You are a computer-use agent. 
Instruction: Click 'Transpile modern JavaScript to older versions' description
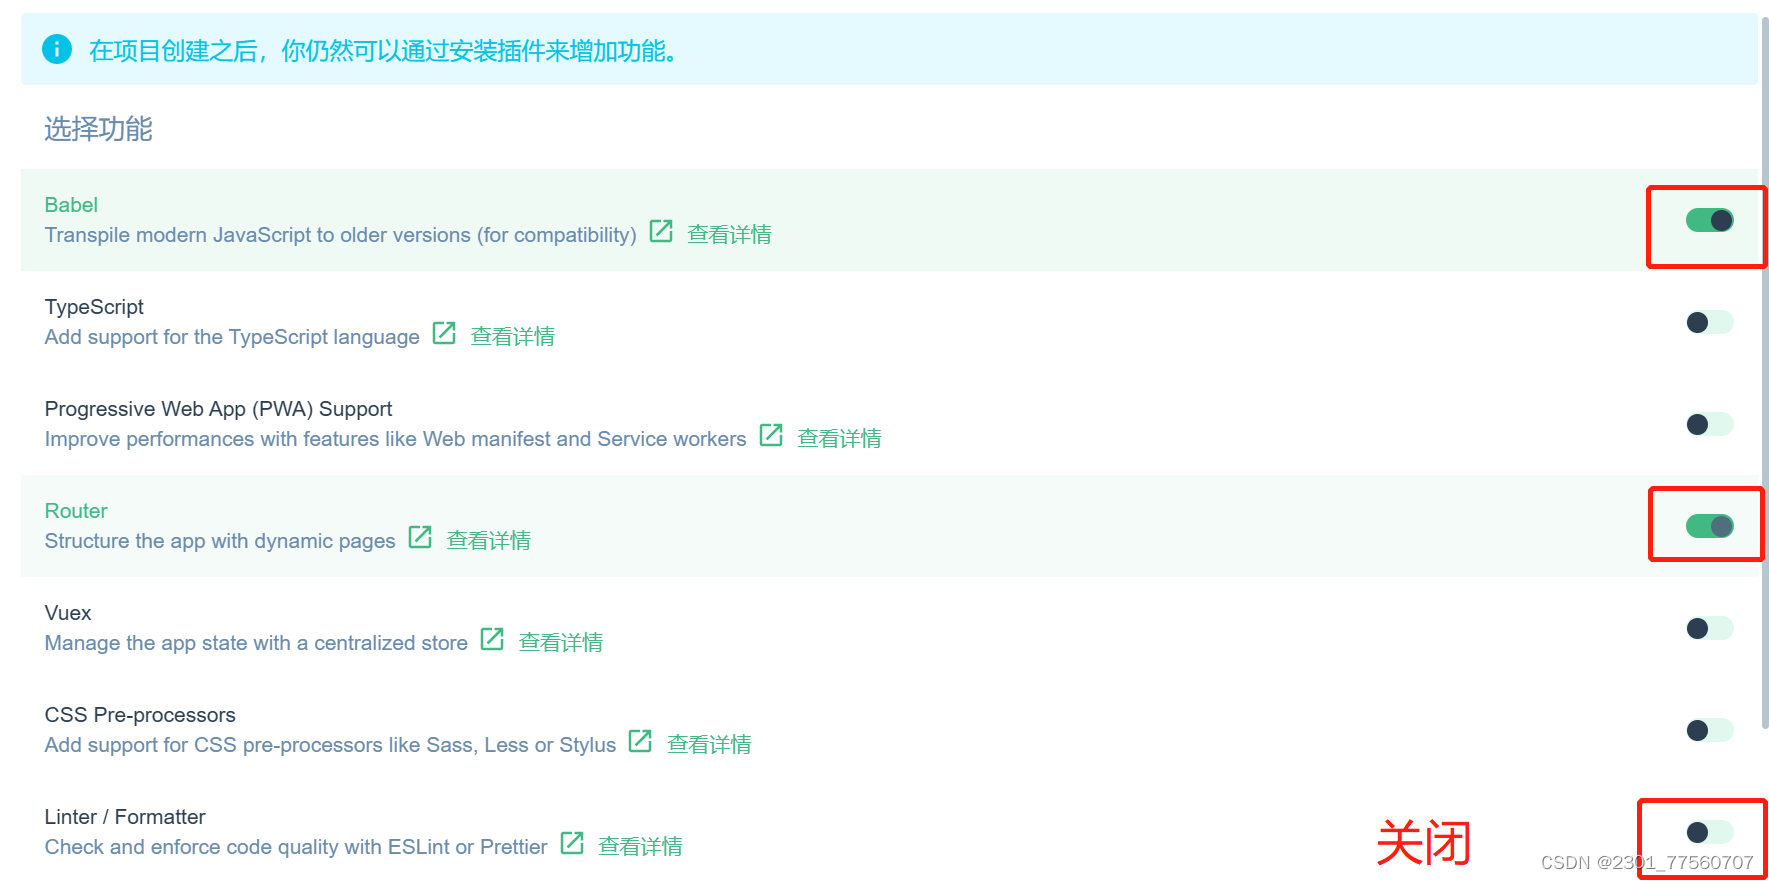click(x=340, y=235)
